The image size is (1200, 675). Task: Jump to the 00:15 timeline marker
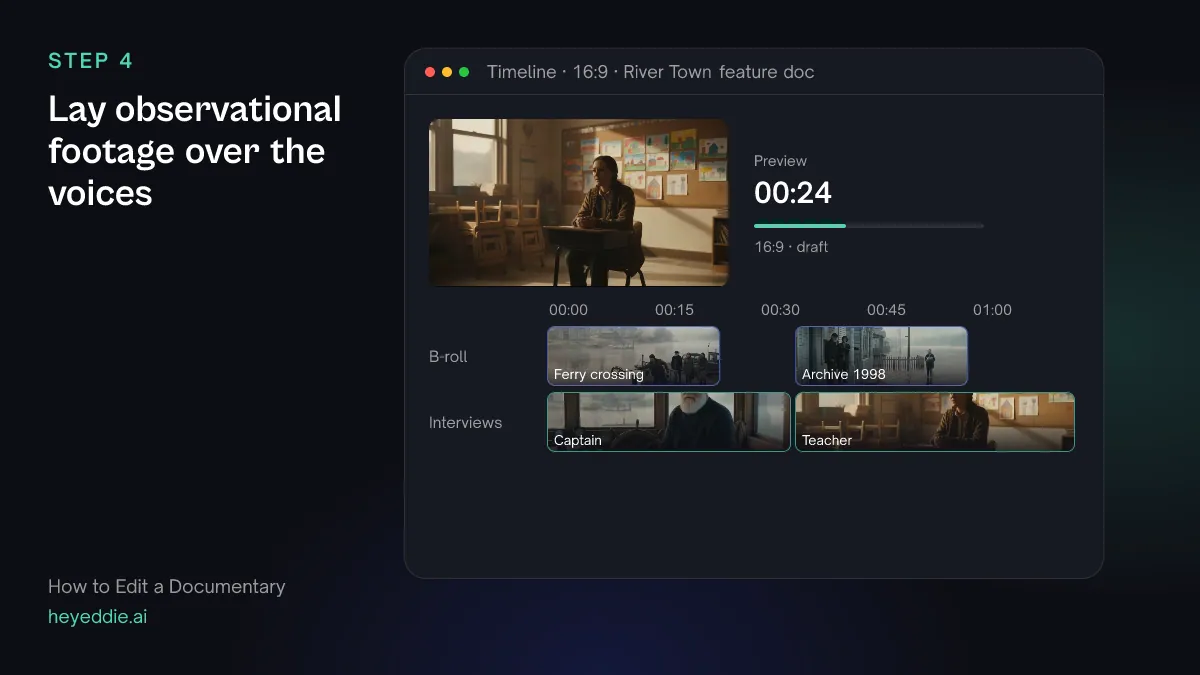(x=674, y=310)
